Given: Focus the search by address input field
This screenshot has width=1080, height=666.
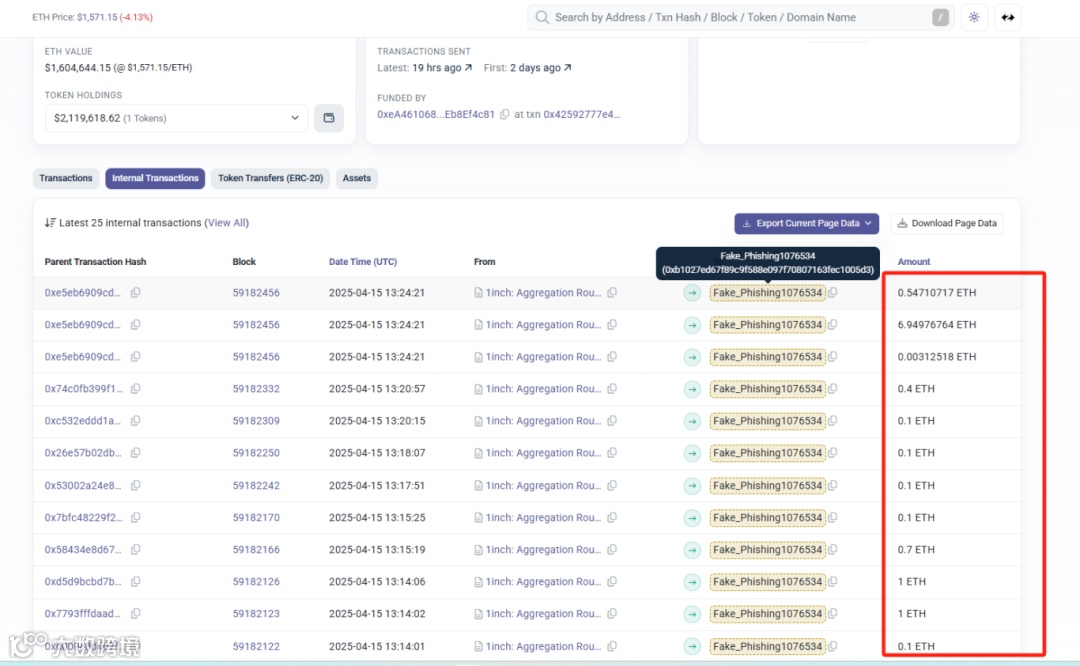Looking at the screenshot, I should click(x=740, y=17).
